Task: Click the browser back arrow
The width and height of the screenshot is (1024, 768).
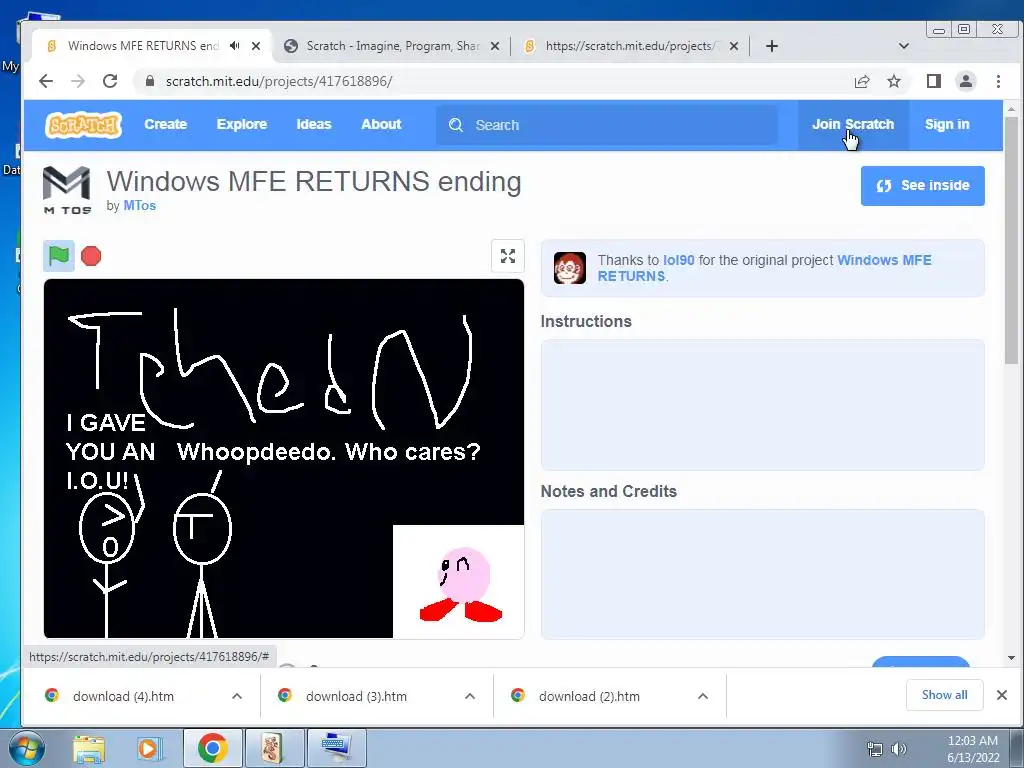Action: (x=46, y=81)
